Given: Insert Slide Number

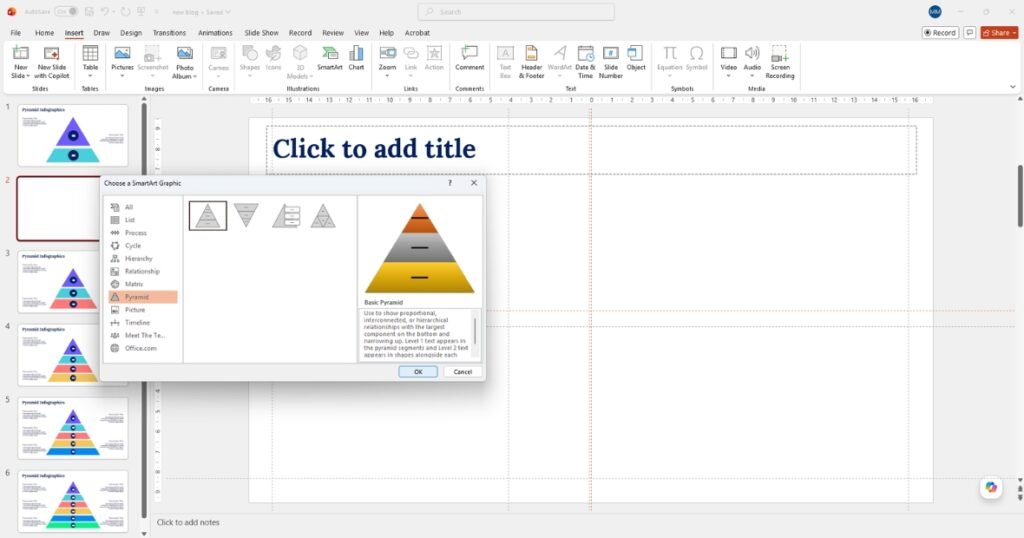Looking at the screenshot, I should pos(611,61).
